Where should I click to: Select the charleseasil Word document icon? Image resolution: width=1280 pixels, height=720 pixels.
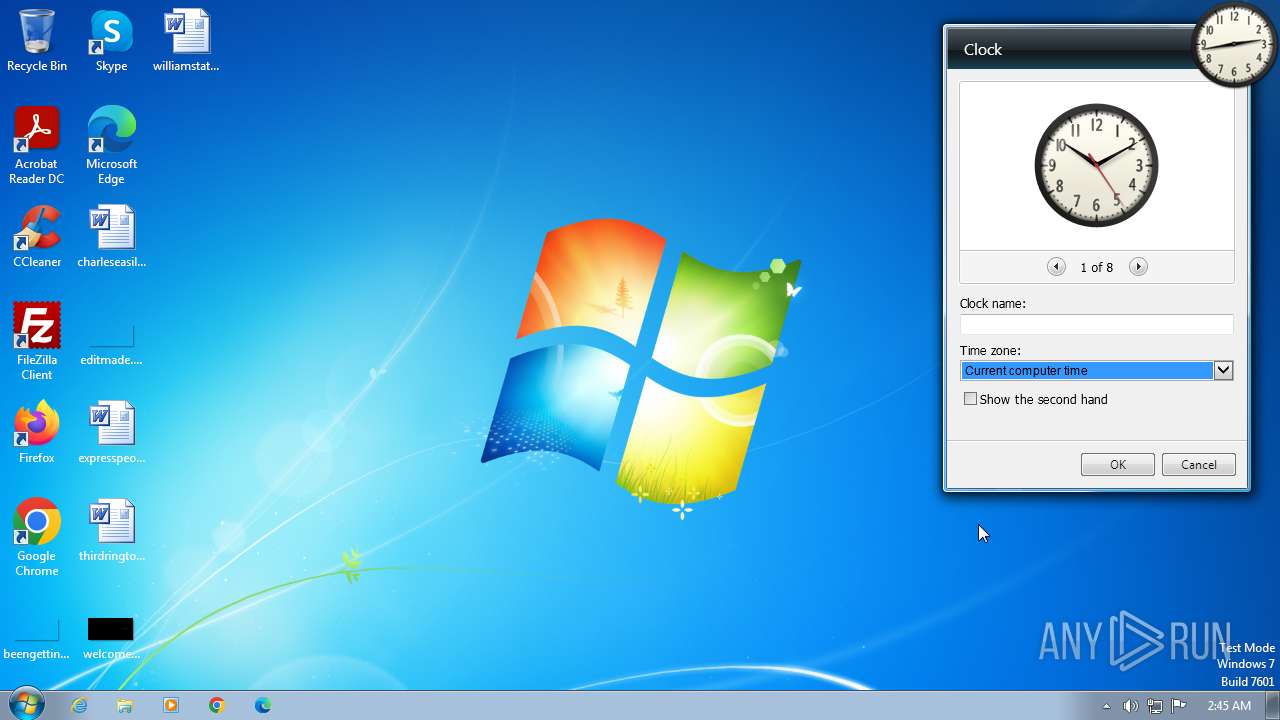pyautogui.click(x=111, y=237)
